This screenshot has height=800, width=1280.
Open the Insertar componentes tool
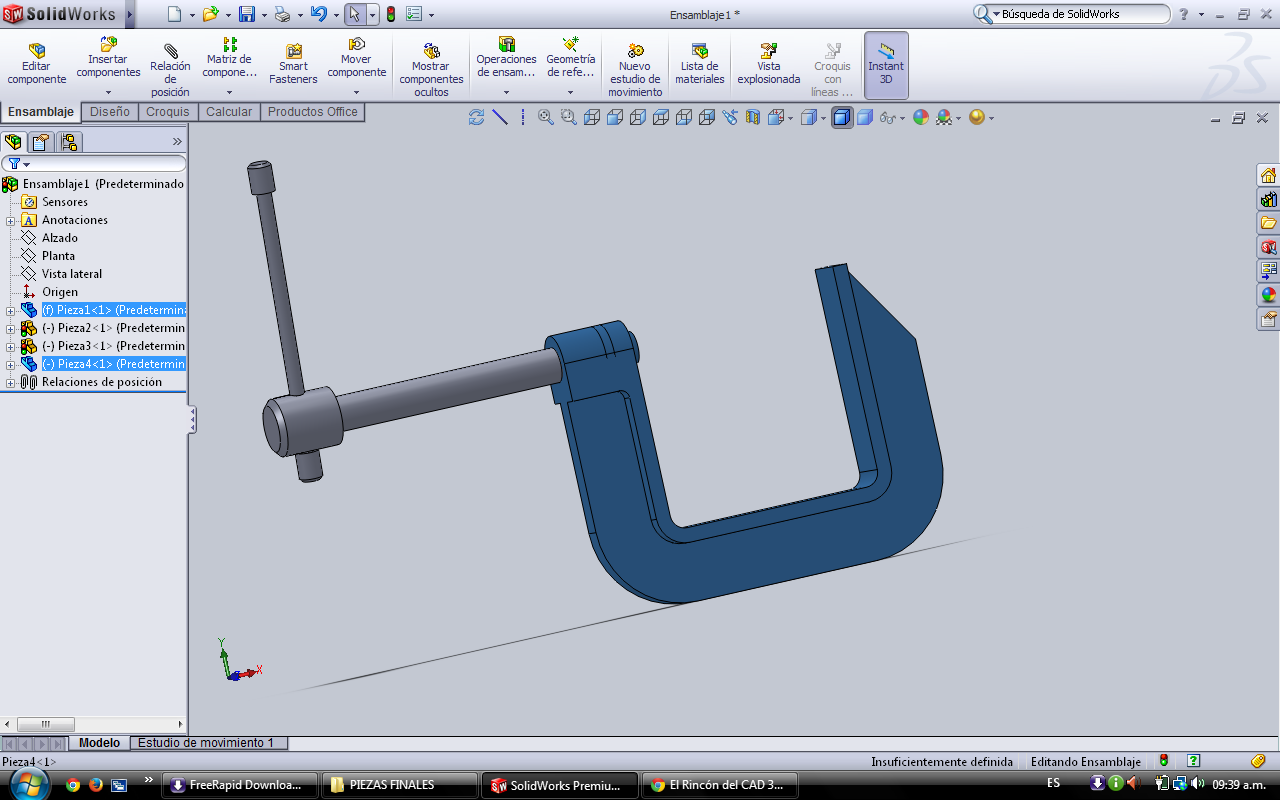[108, 59]
